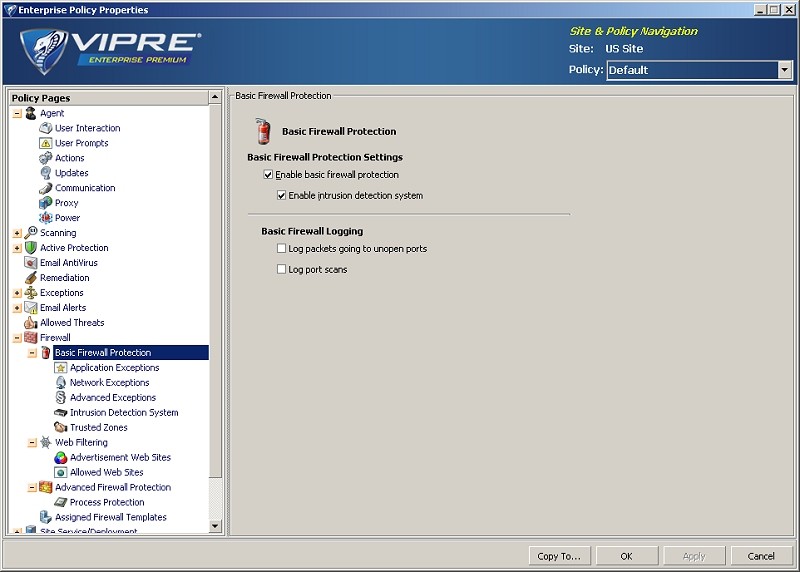
Task: Select Basic Firewall Protection tree item
Action: point(131,353)
